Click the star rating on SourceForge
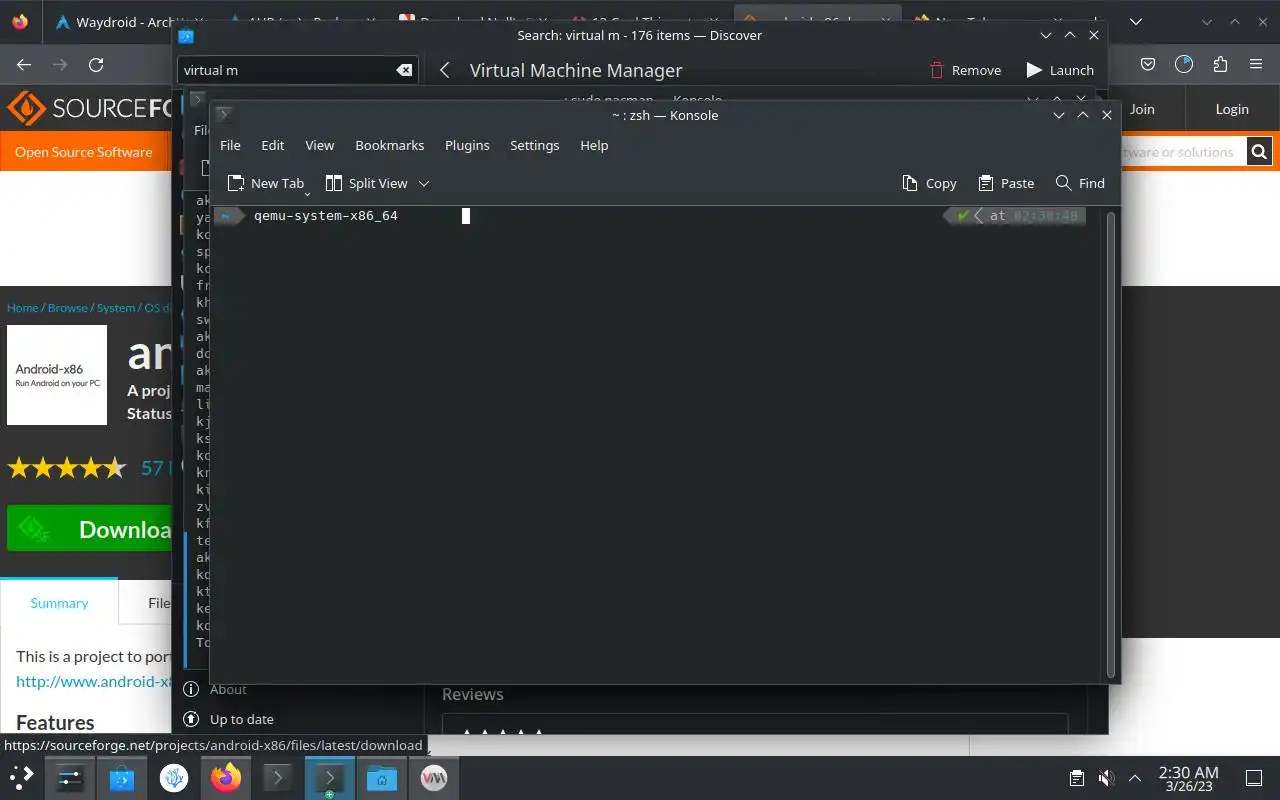 point(67,467)
